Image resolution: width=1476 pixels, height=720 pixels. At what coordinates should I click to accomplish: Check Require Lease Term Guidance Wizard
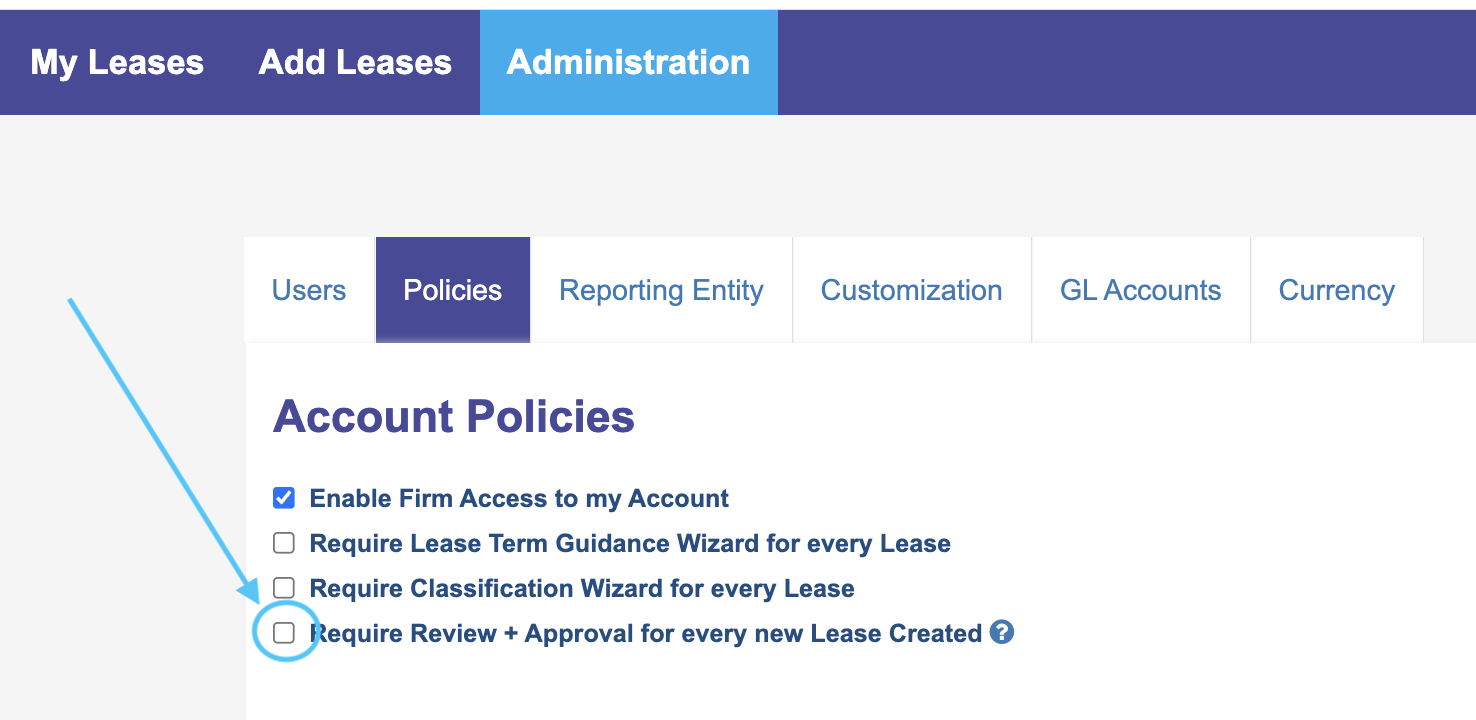tap(284, 543)
